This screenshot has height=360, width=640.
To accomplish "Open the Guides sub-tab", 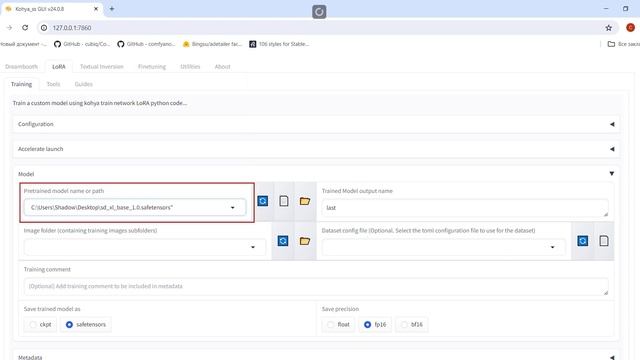I will 84,84.
